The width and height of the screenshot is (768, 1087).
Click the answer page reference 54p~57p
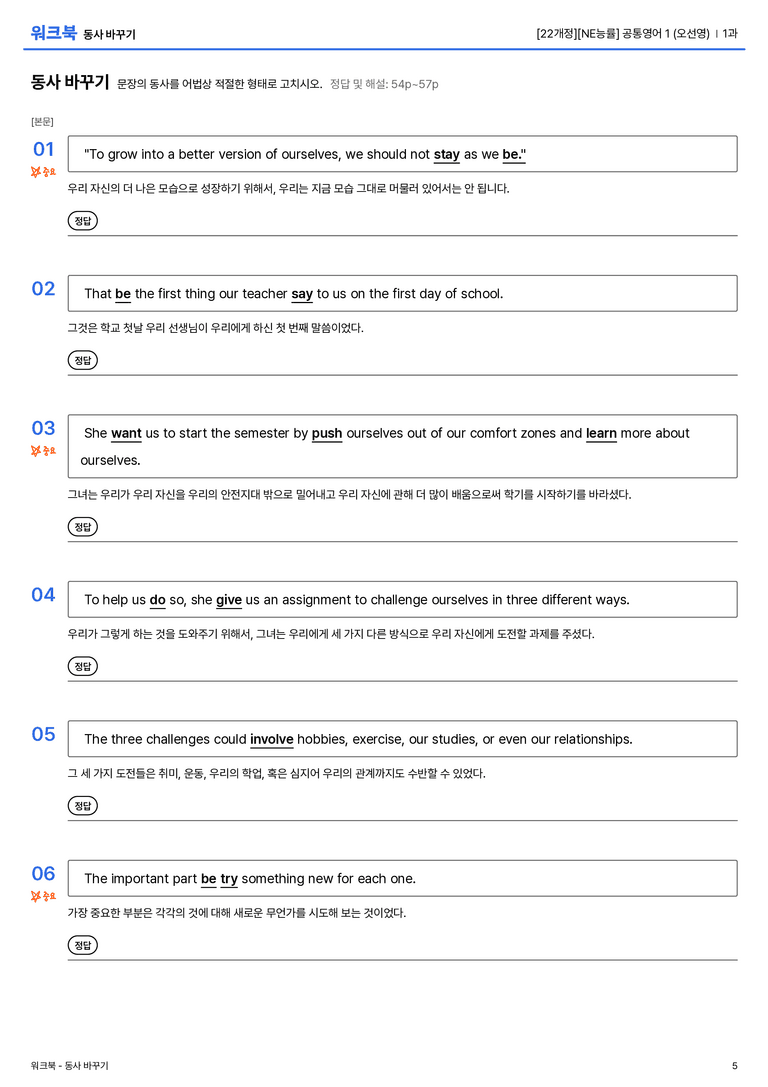pos(414,85)
